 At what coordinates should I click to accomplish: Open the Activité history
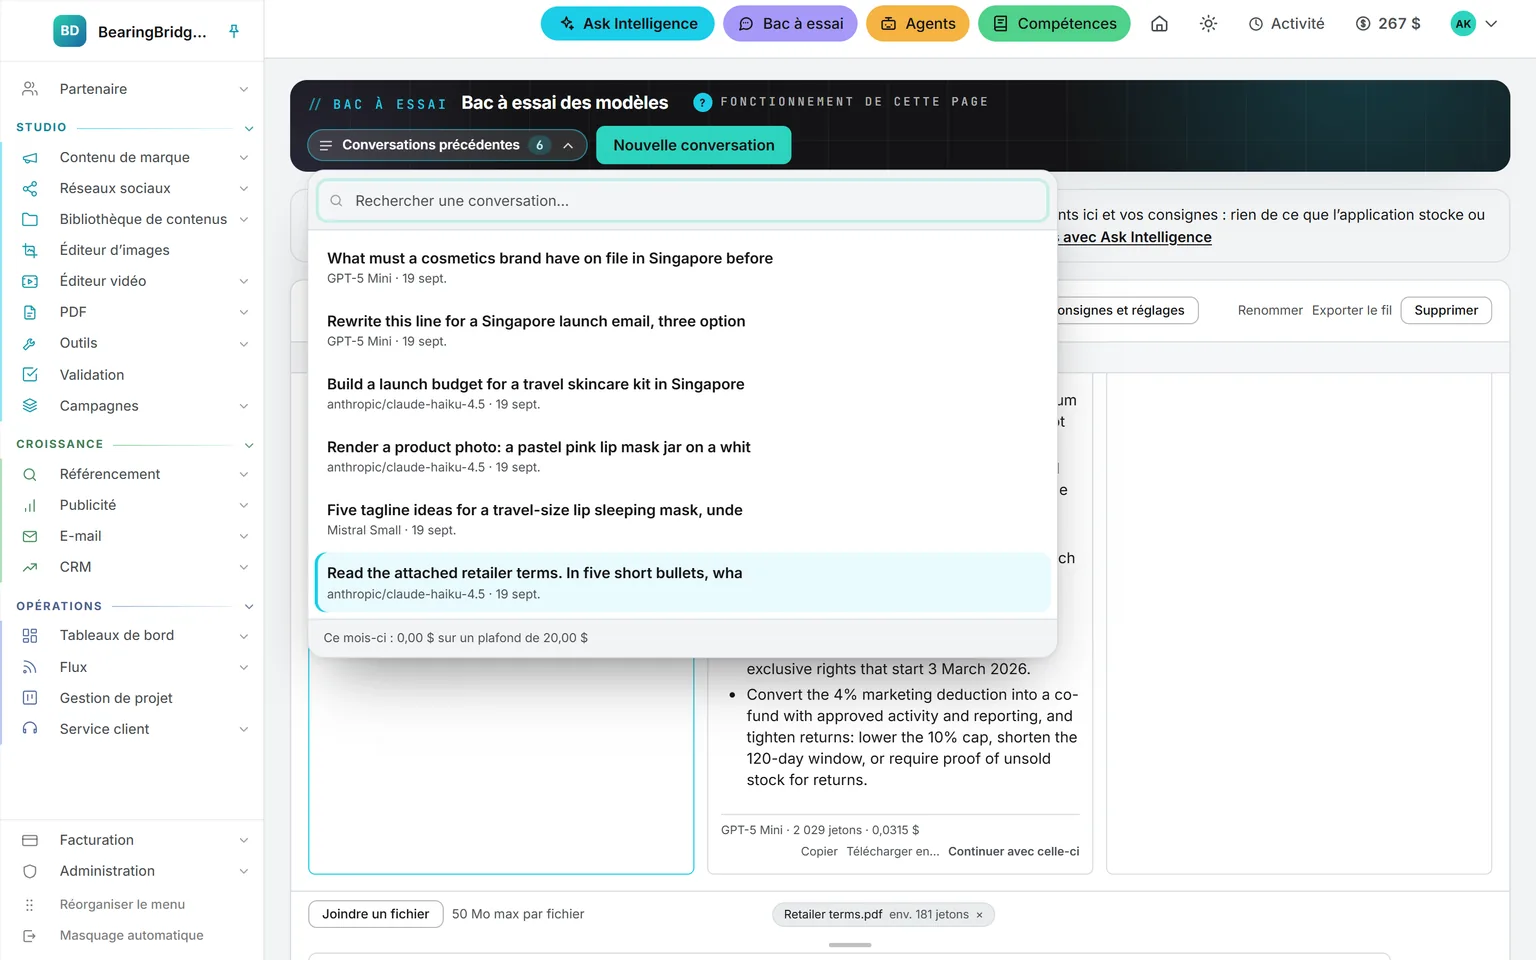pyautogui.click(x=1287, y=24)
